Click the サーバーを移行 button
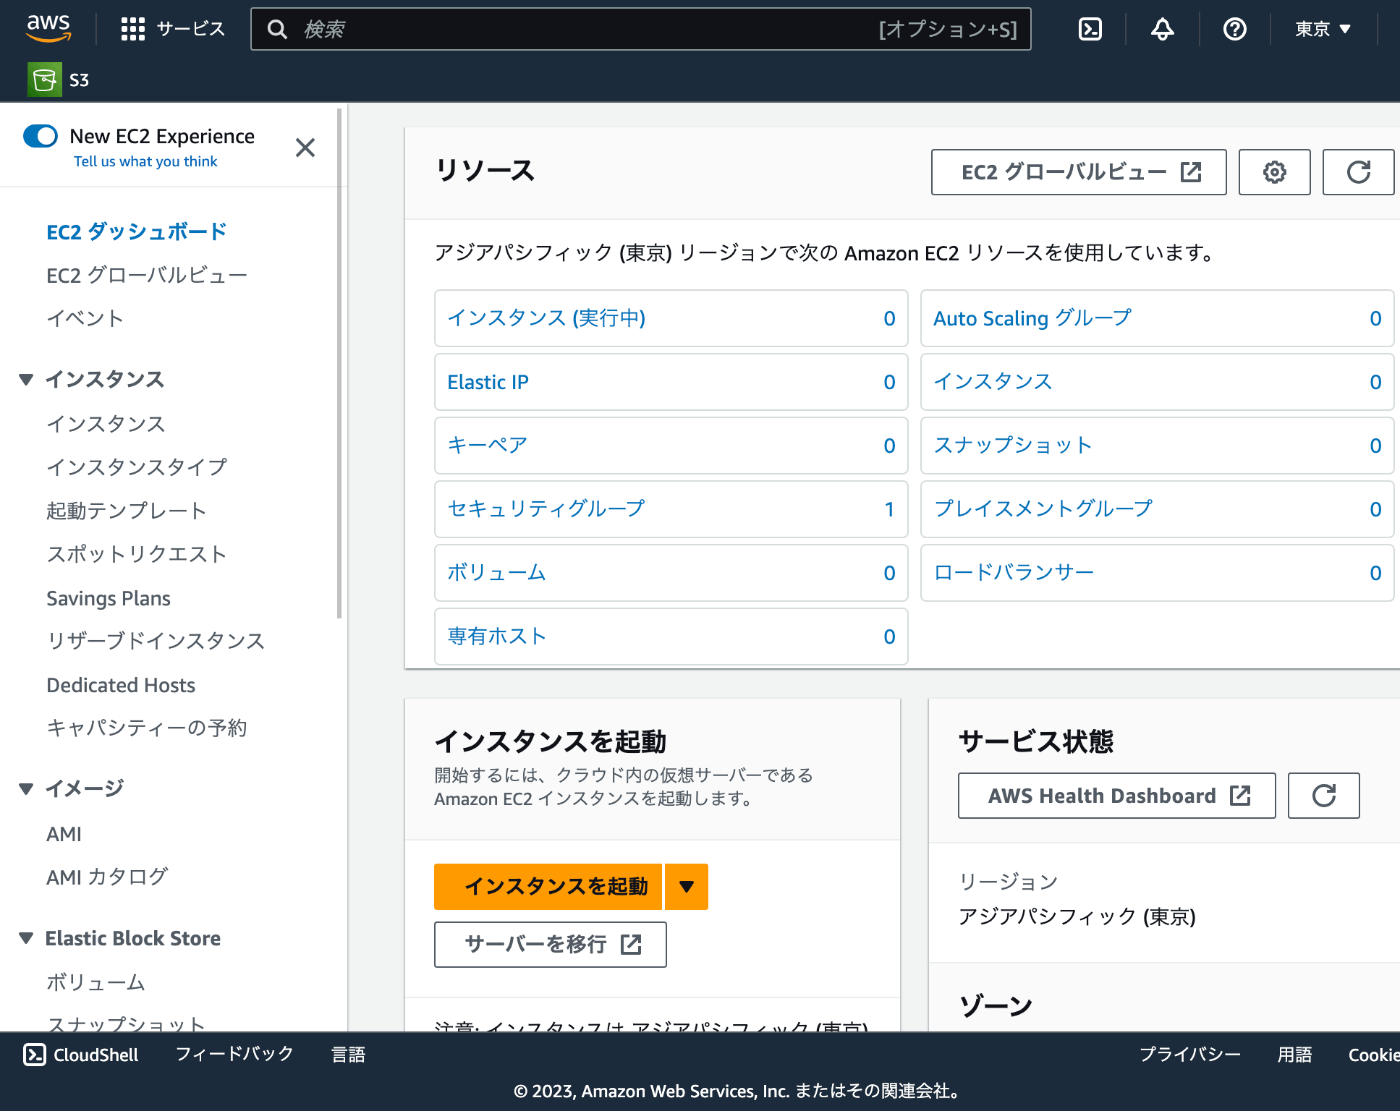Viewport: 1400px width, 1111px height. 550,944
